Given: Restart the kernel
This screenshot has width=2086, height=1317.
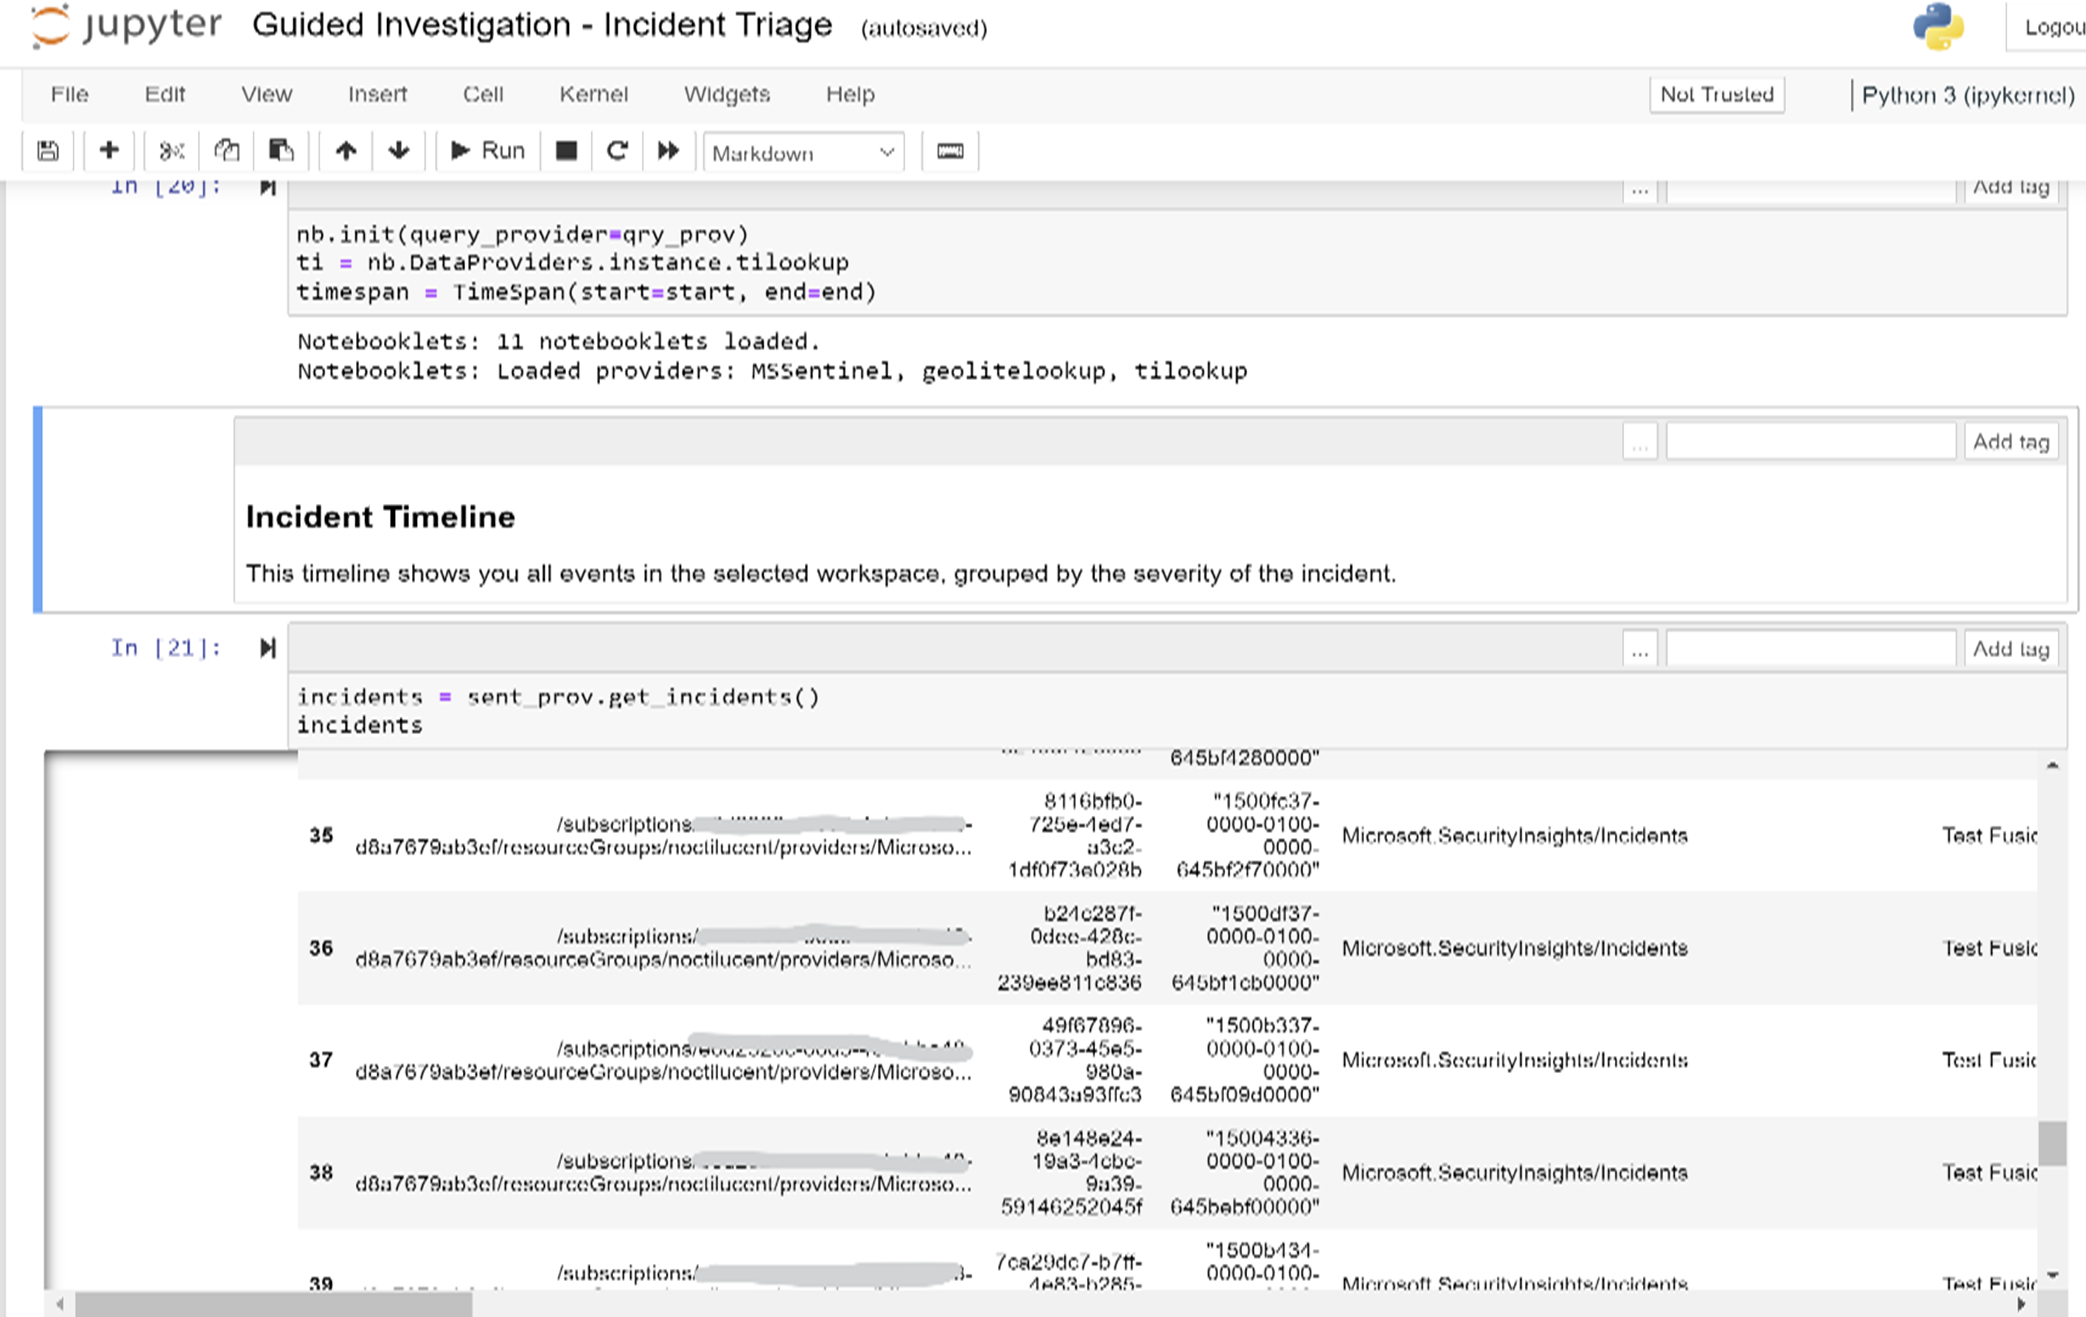Looking at the screenshot, I should (x=617, y=150).
